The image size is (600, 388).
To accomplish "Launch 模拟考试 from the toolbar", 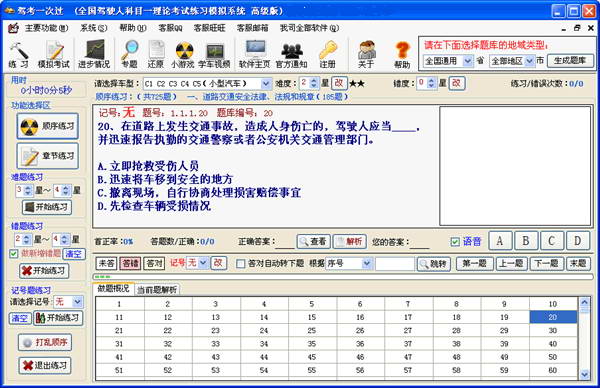I will point(54,55).
